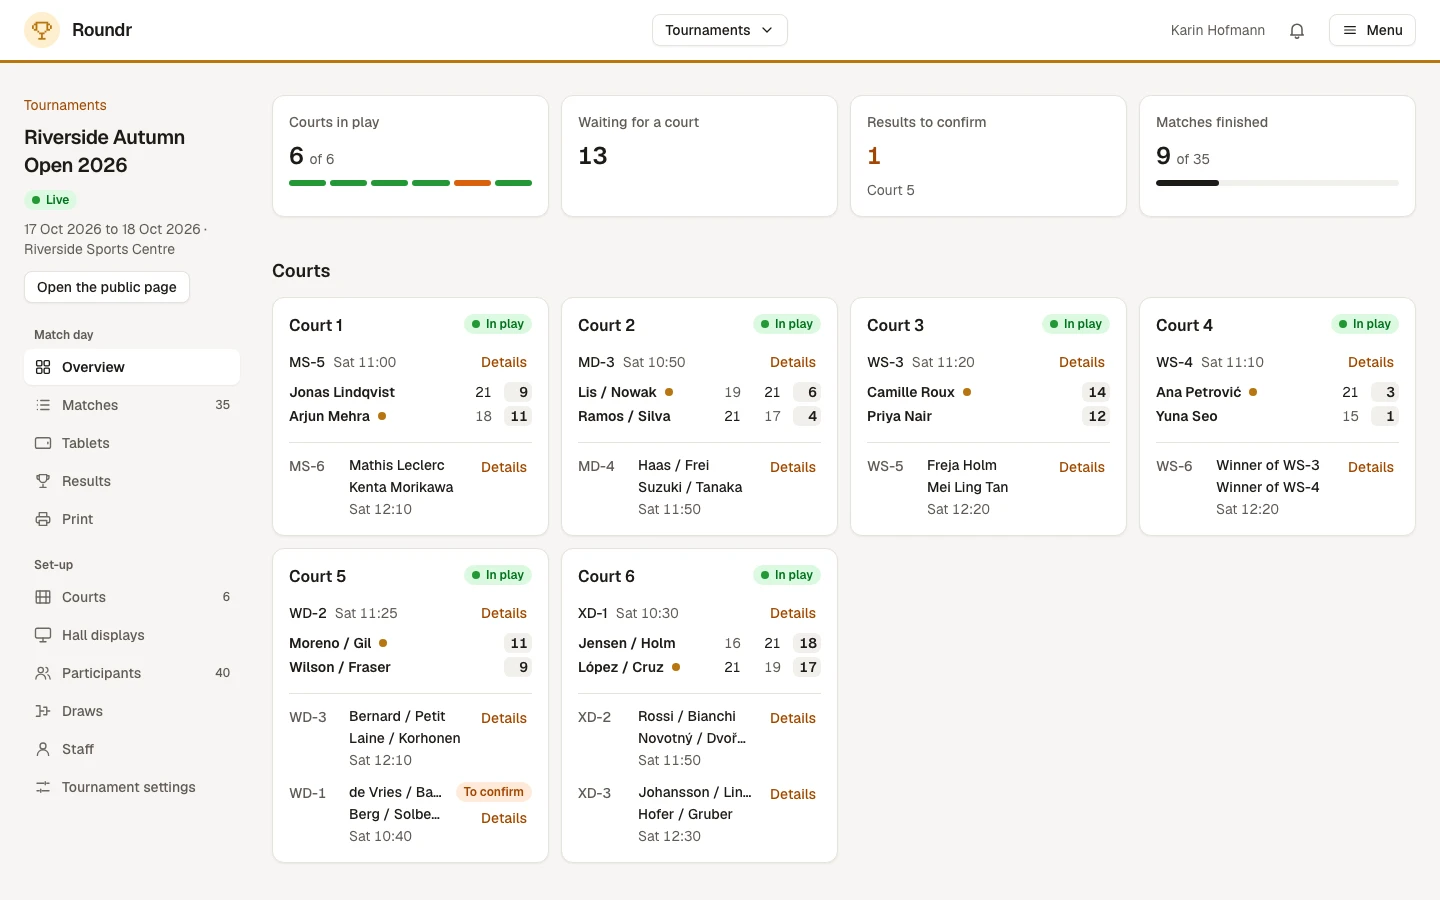Click the Hall displays monitor icon

43,635
